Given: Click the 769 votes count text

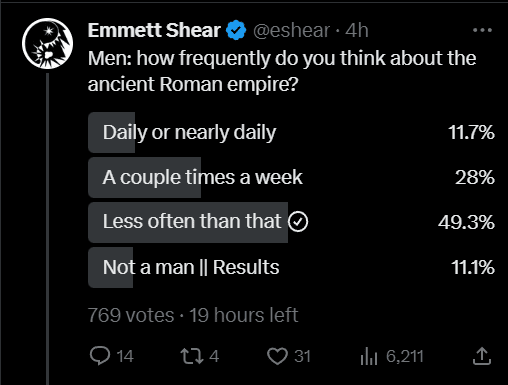Looking at the screenshot, I should (131, 315).
